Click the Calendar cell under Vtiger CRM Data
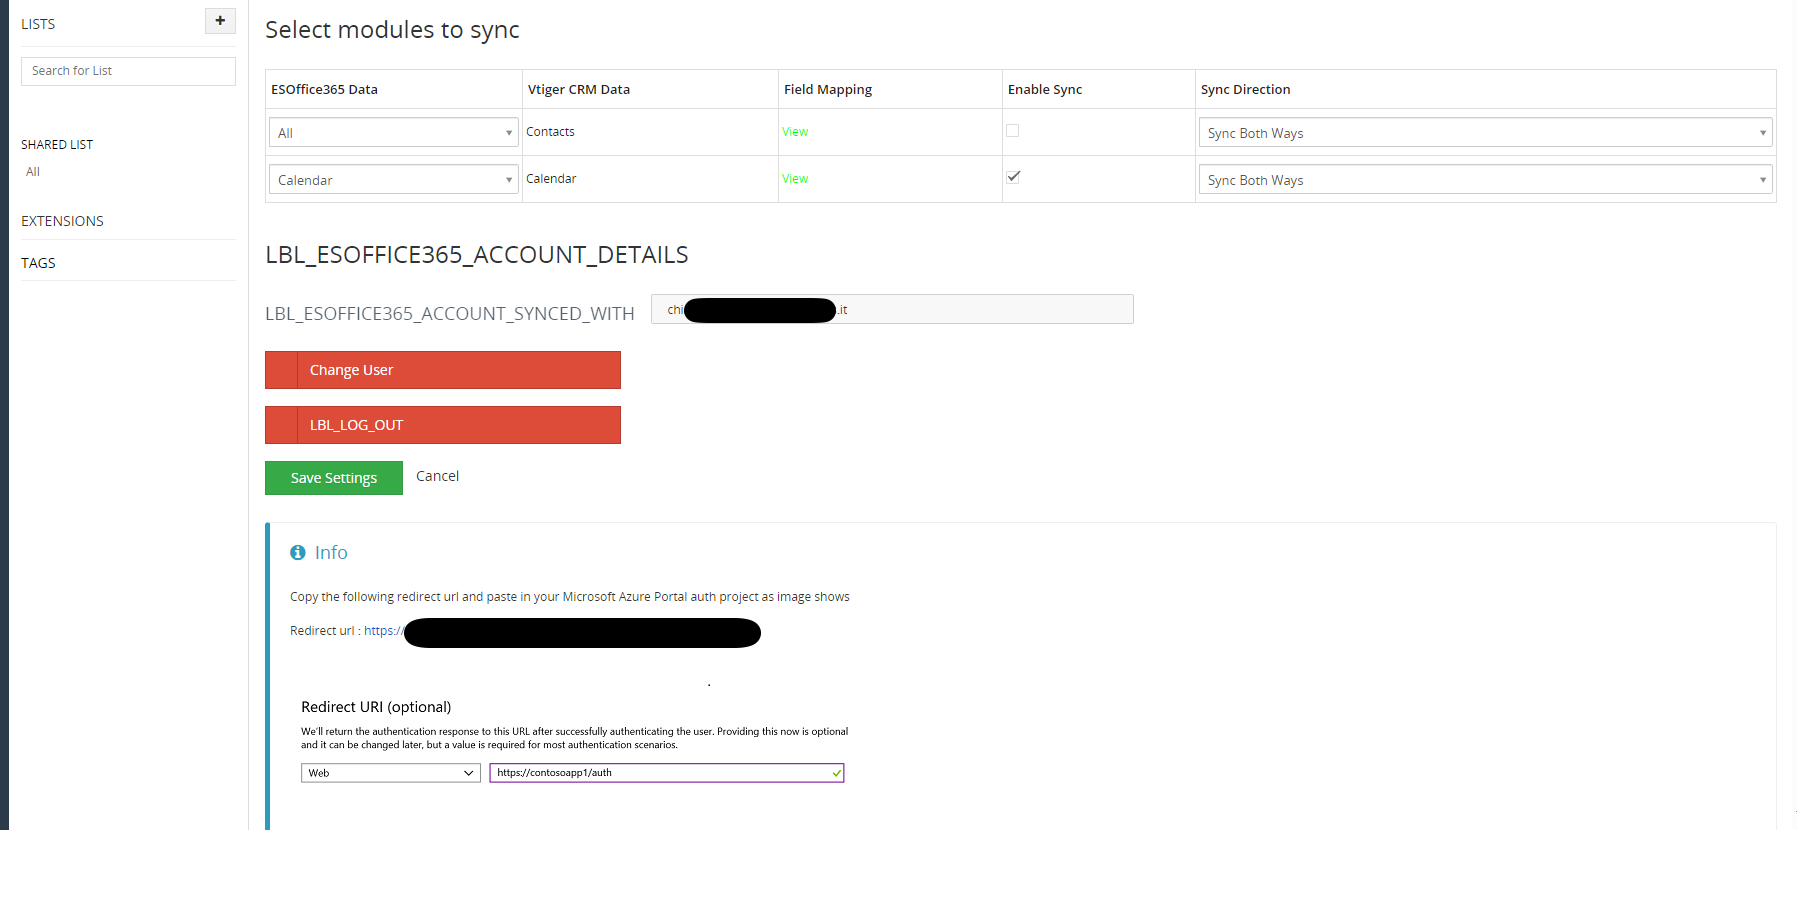 pyautogui.click(x=551, y=179)
